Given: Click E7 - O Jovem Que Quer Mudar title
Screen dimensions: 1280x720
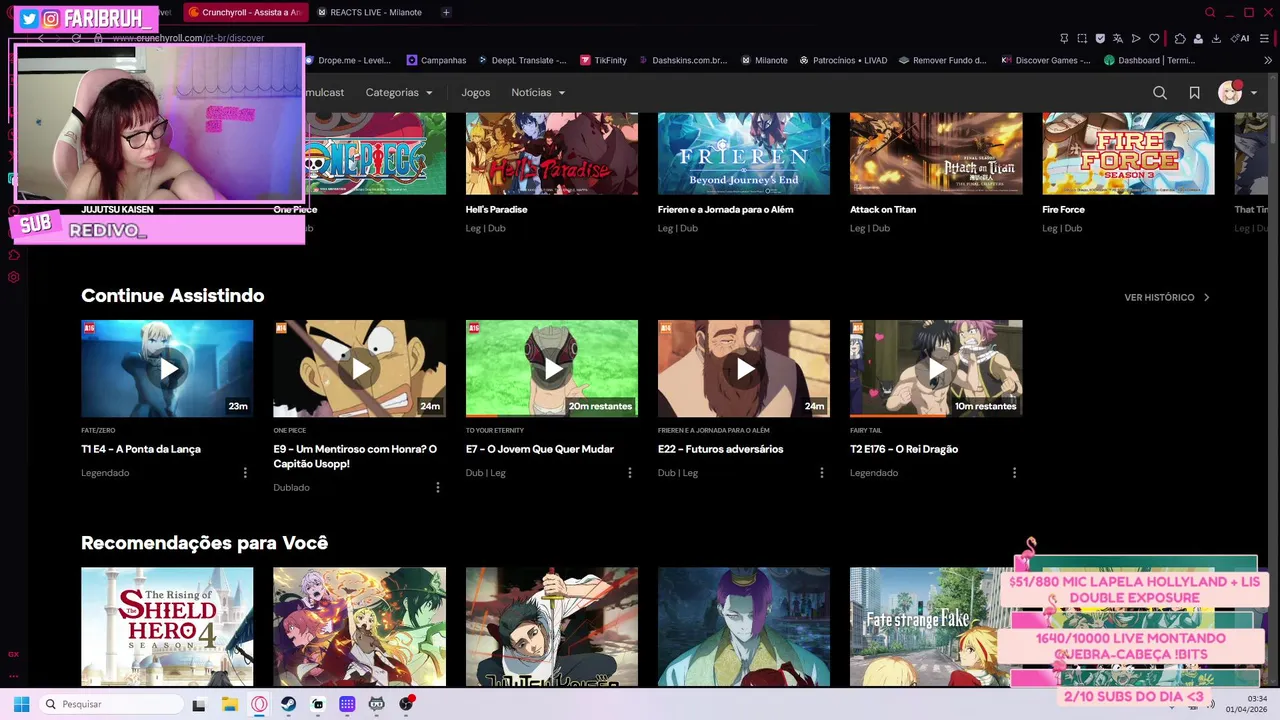Looking at the screenshot, I should click(x=540, y=449).
